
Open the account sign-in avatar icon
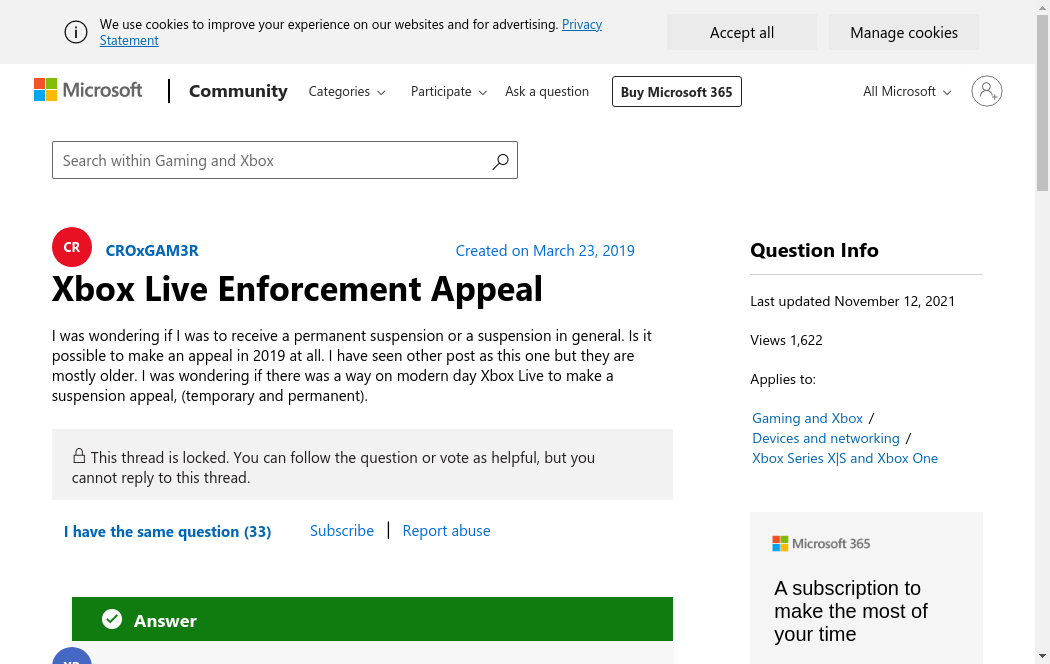tap(986, 91)
